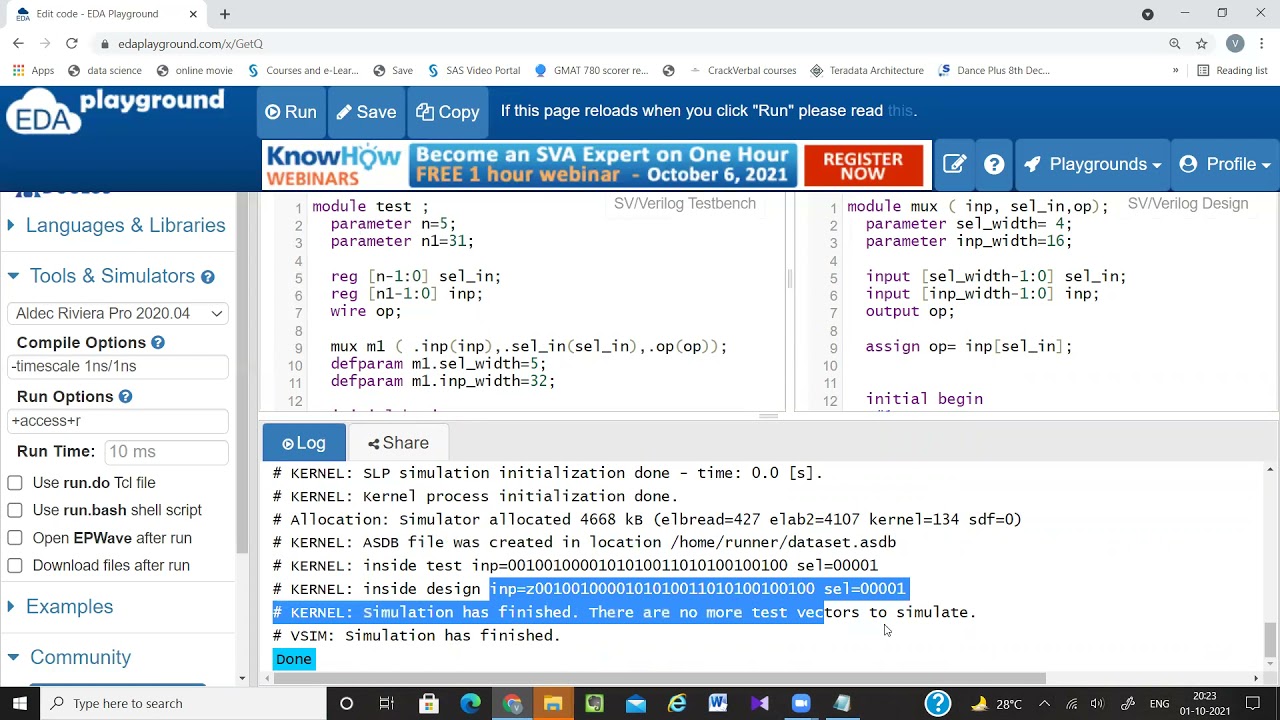
Task: Click the taskbar search box
Action: coord(183,703)
